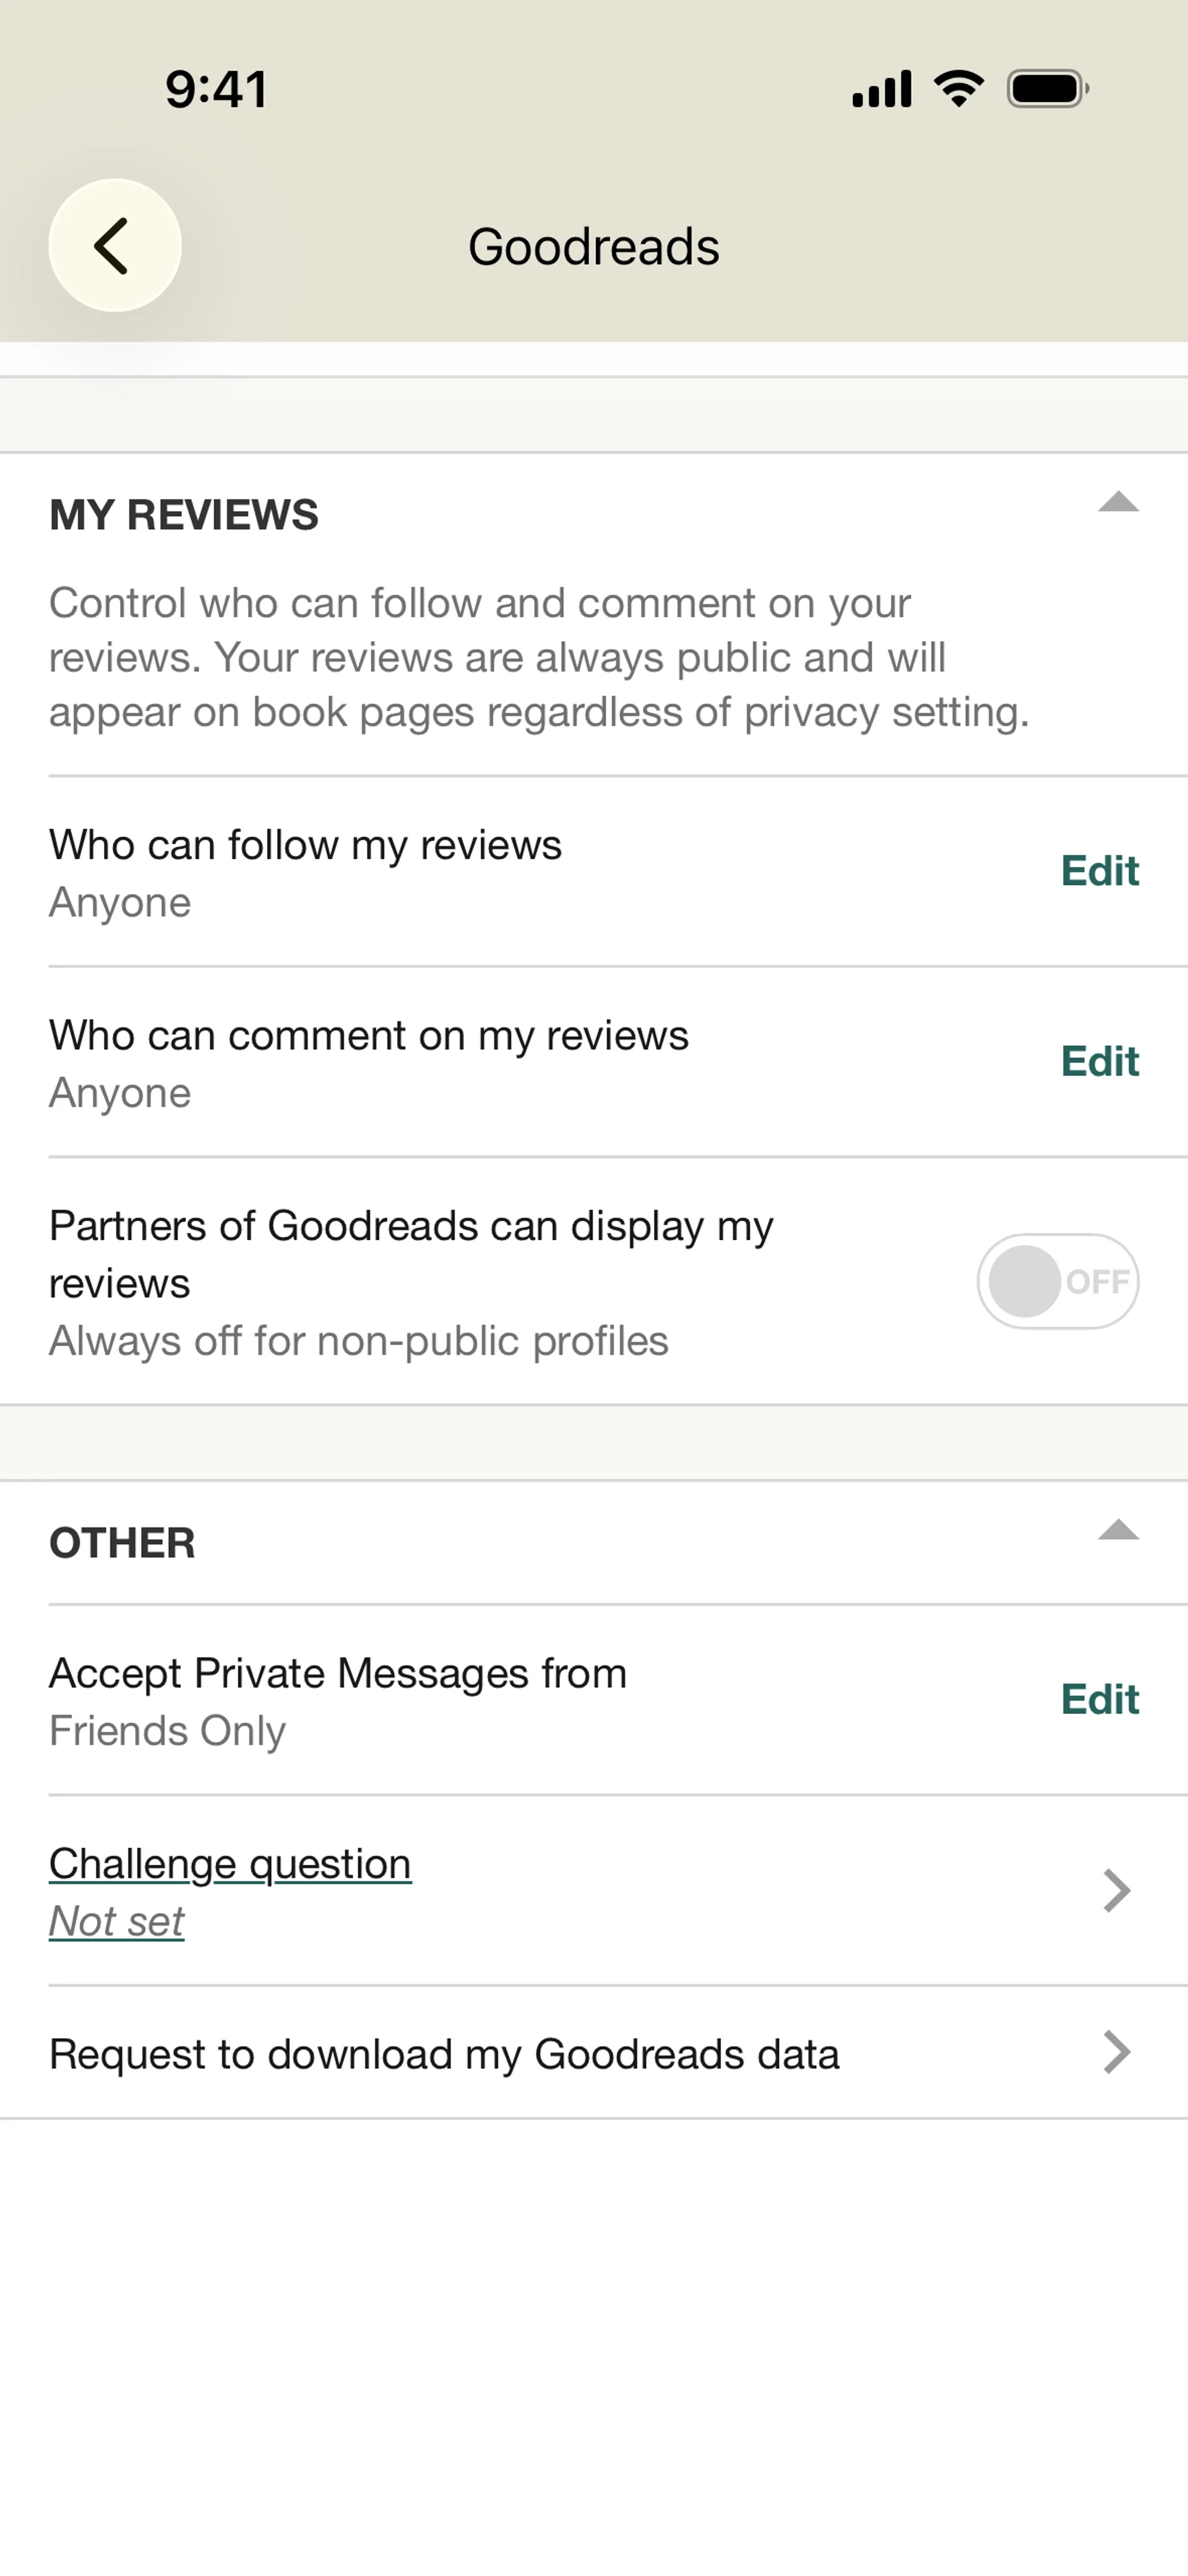
Task: Tap the OTHER section header text
Action: (122, 1543)
